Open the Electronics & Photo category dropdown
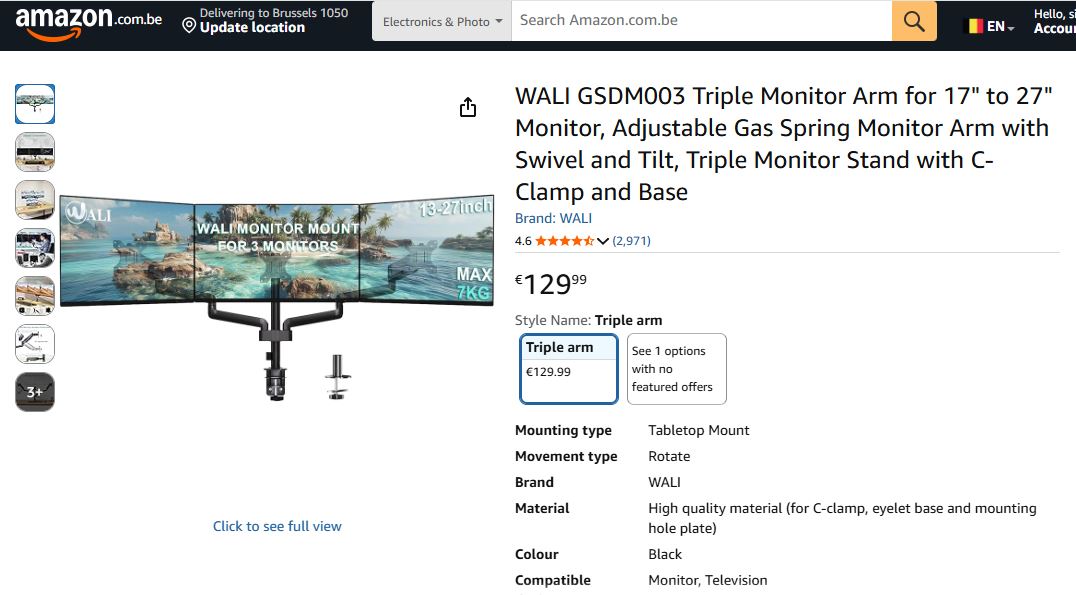 pyautogui.click(x=441, y=20)
